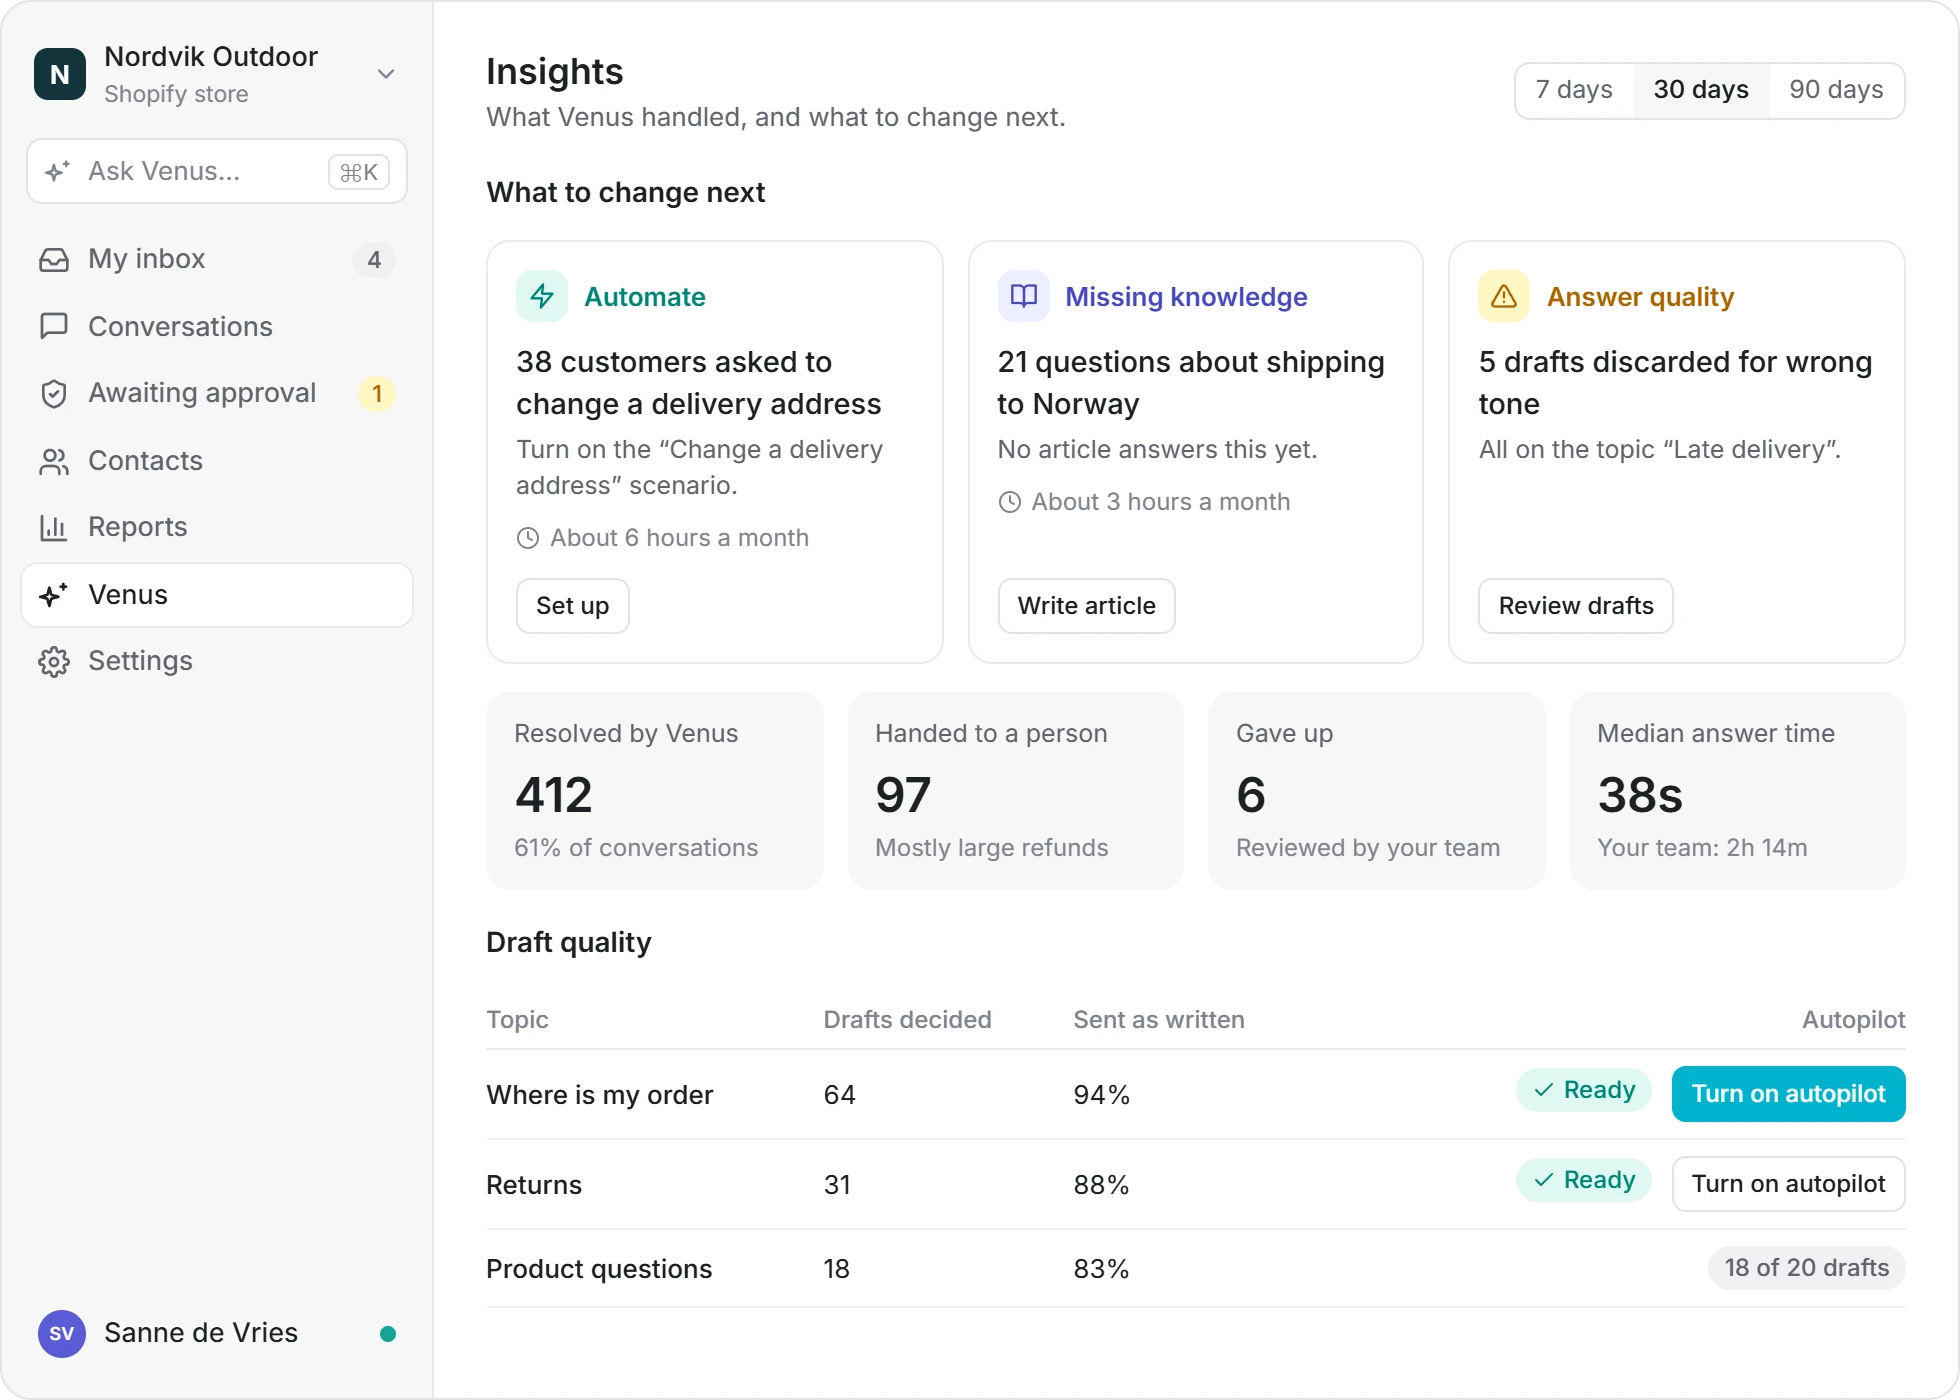Click the sparkle icon in Ask Venus
Screen dimensions: 1960x1400
tap(57, 172)
